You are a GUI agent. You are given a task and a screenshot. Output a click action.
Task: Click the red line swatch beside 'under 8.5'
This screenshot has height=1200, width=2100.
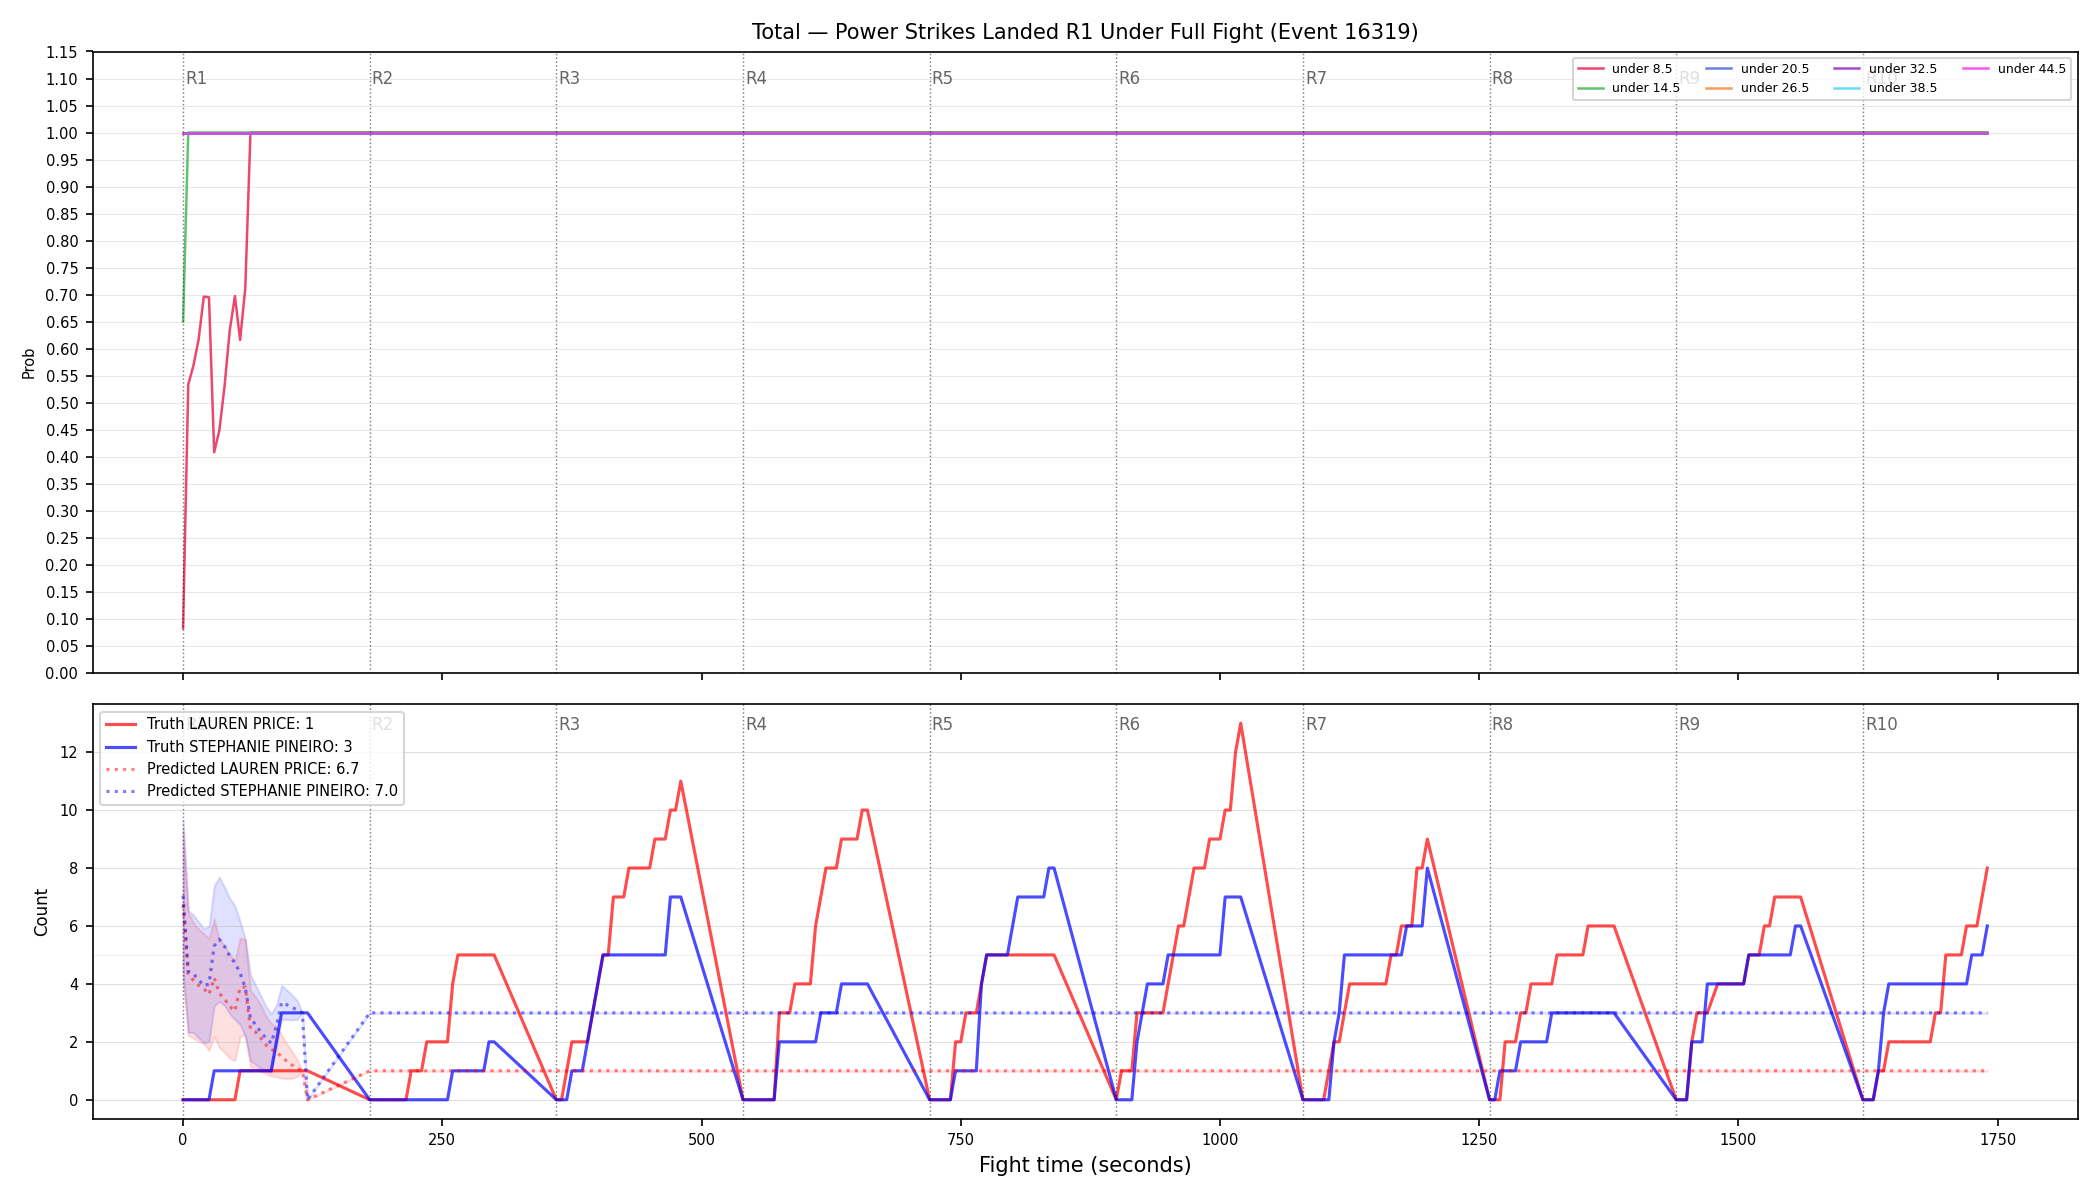pyautogui.click(x=1591, y=69)
